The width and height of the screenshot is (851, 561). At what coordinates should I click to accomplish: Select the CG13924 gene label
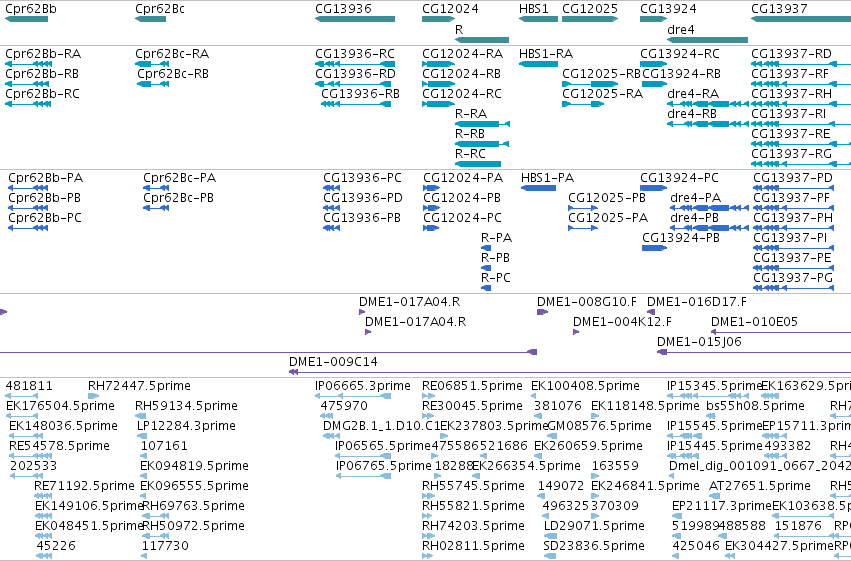click(668, 9)
